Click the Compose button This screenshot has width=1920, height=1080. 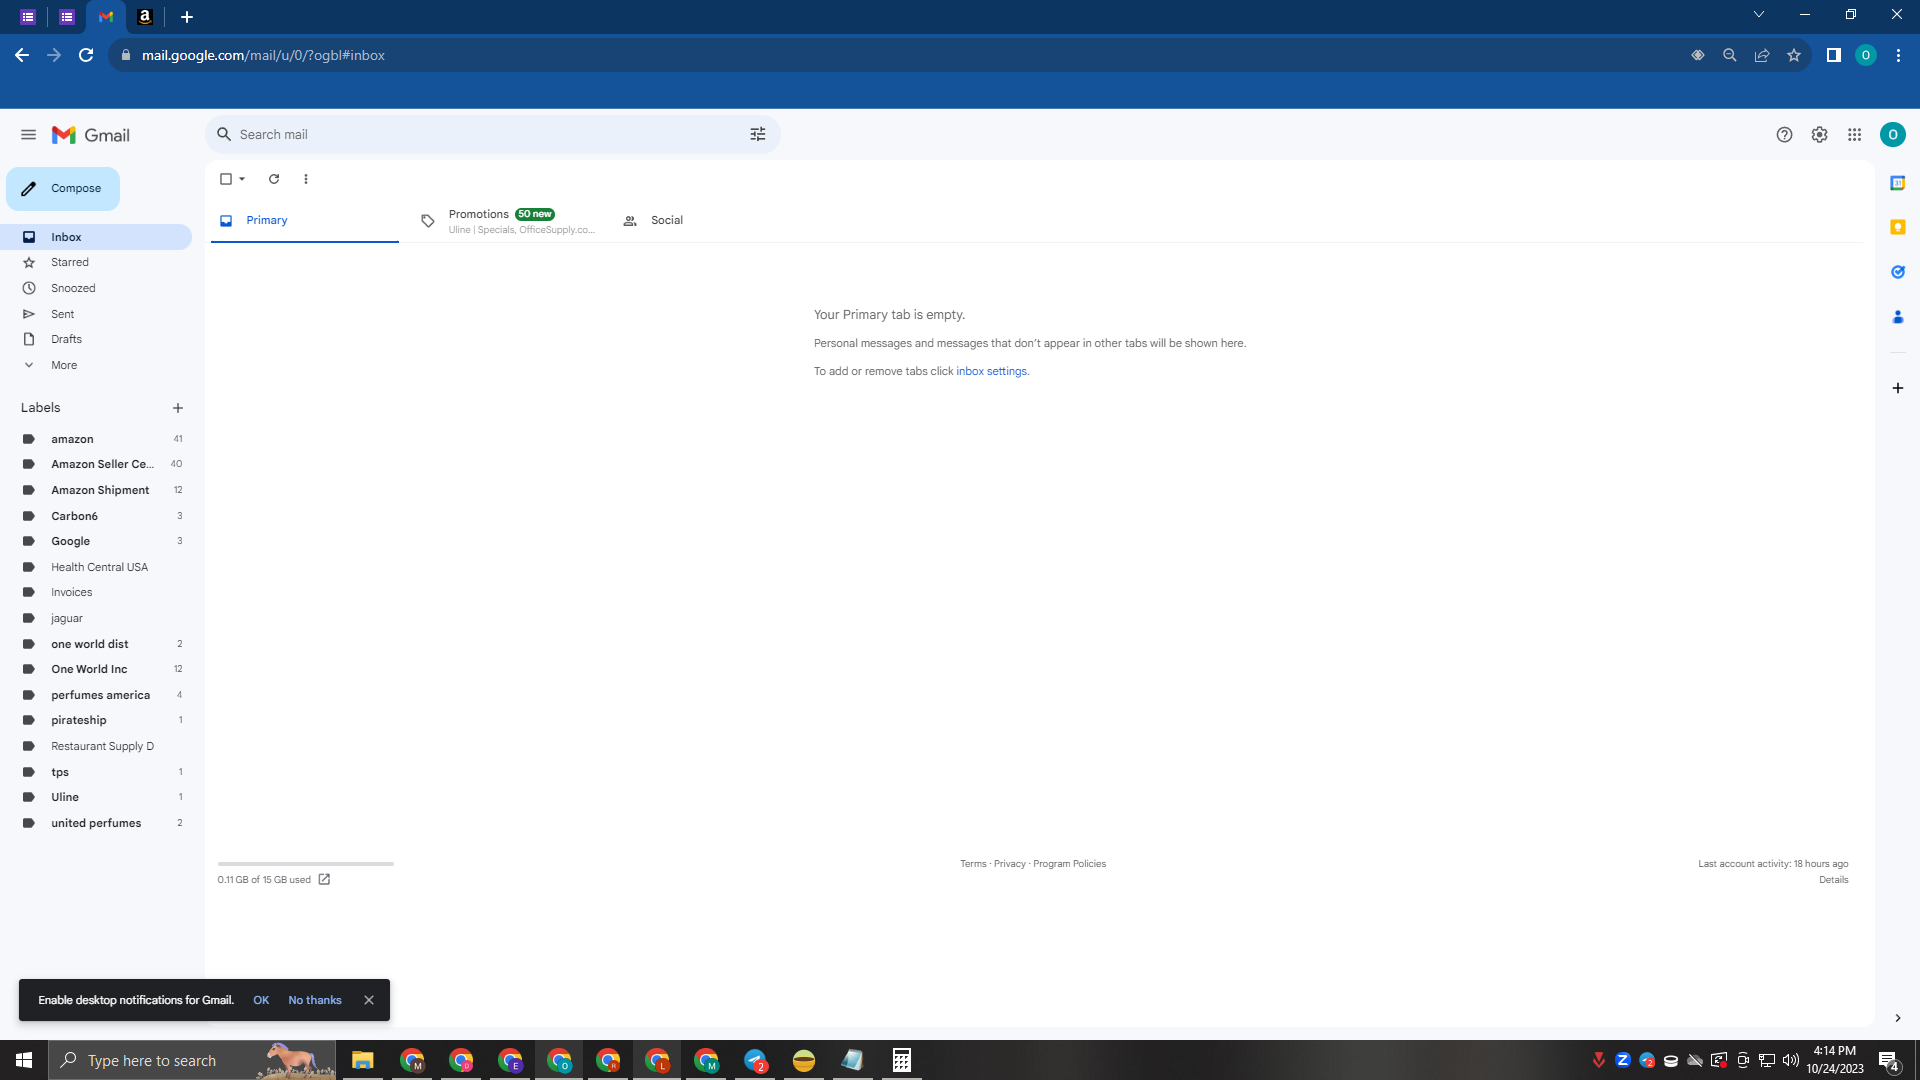click(x=63, y=188)
